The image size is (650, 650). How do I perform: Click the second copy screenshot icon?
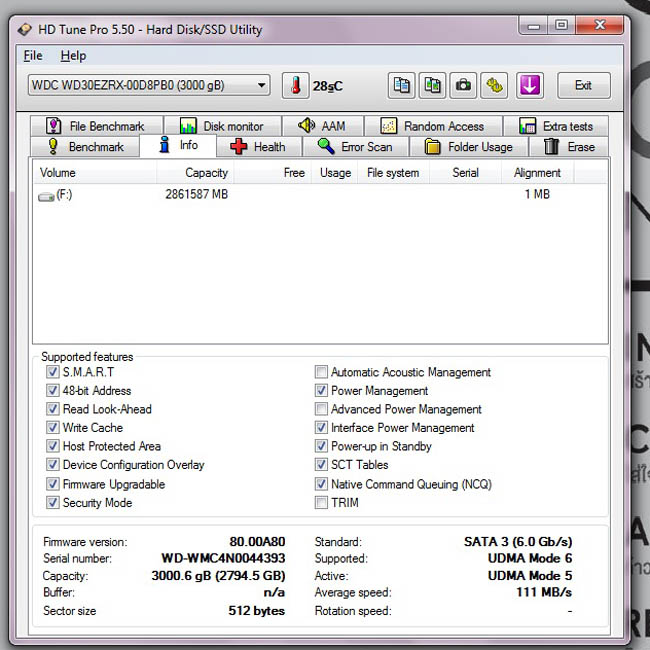[x=432, y=86]
